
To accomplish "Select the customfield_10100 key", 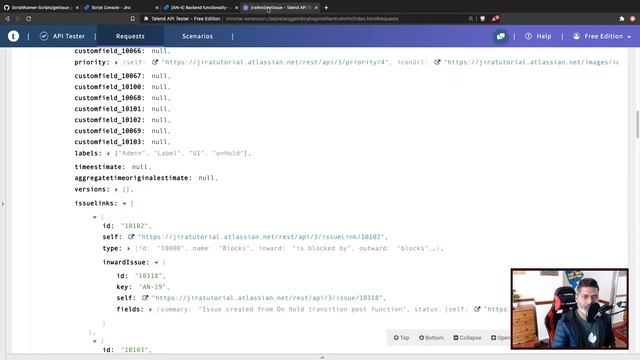I will coord(110,87).
